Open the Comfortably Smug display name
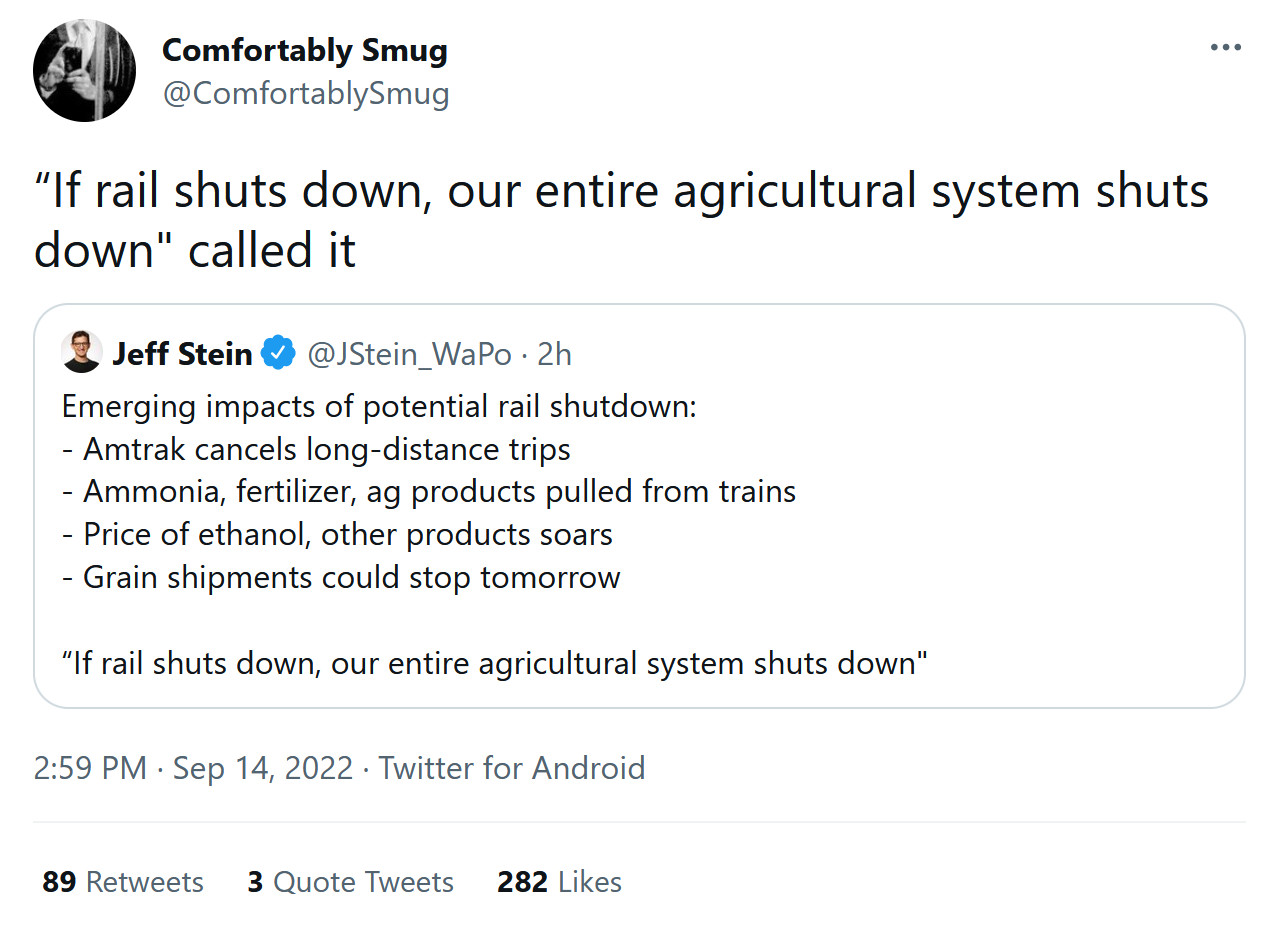1272x928 pixels. pos(304,50)
